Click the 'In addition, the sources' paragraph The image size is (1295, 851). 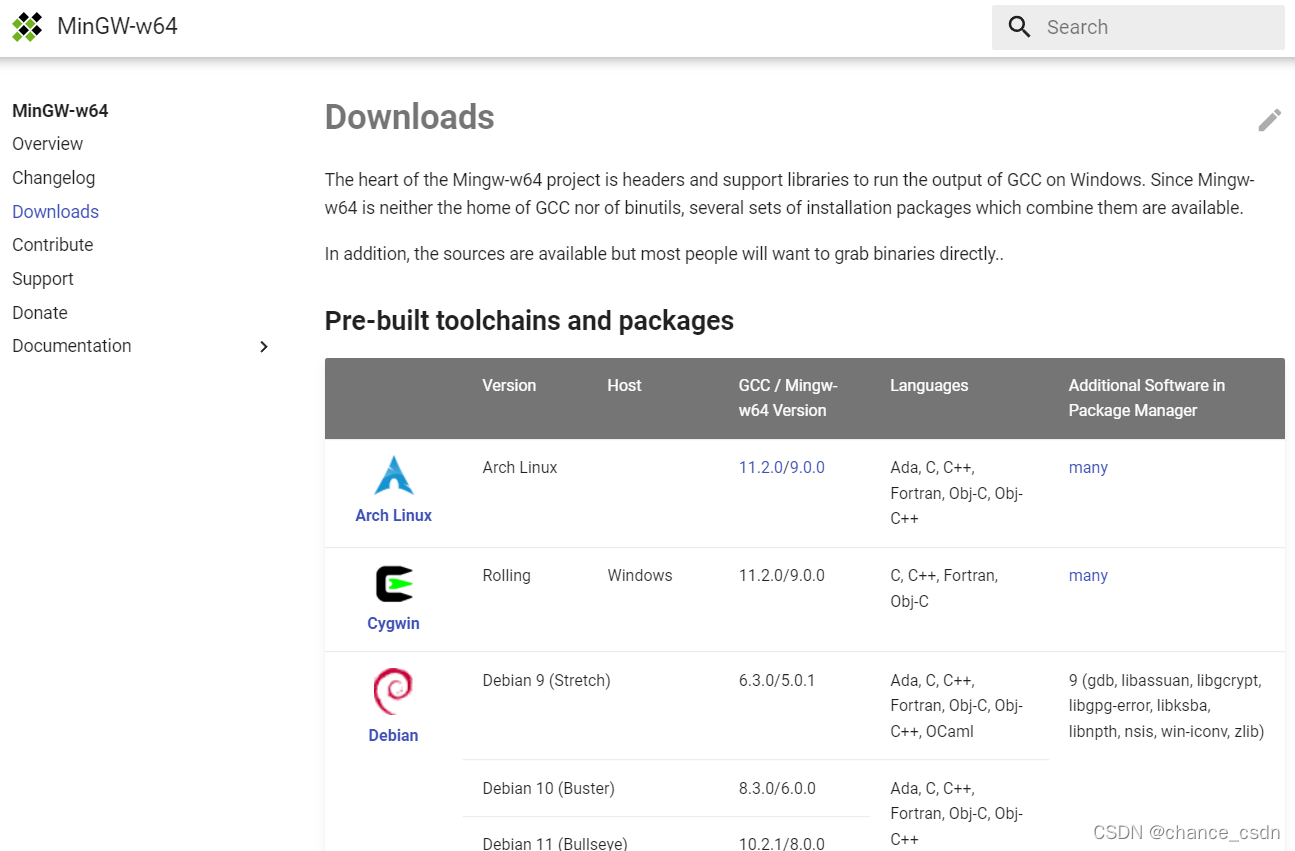click(664, 254)
